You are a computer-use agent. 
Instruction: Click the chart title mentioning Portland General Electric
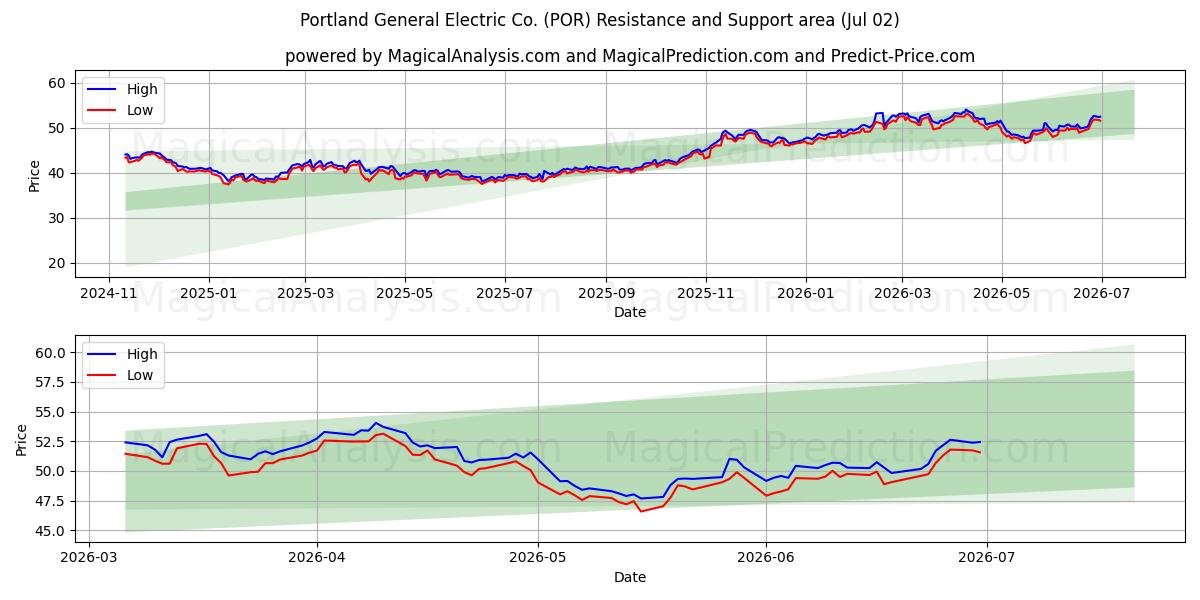click(599, 20)
